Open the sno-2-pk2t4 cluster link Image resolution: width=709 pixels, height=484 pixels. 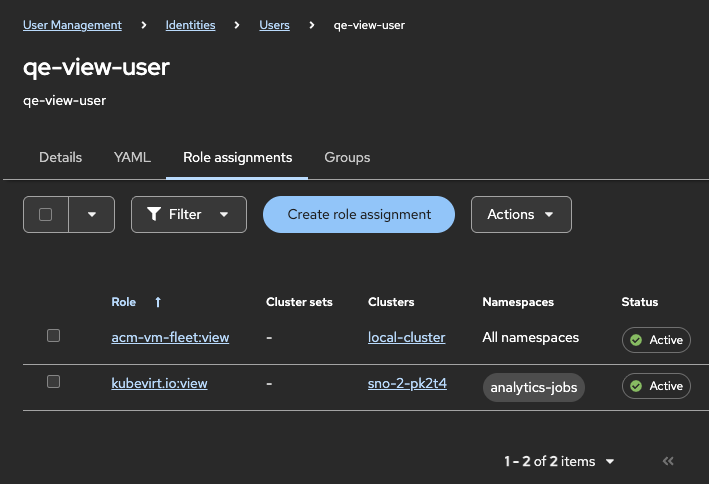pyautogui.click(x=407, y=384)
